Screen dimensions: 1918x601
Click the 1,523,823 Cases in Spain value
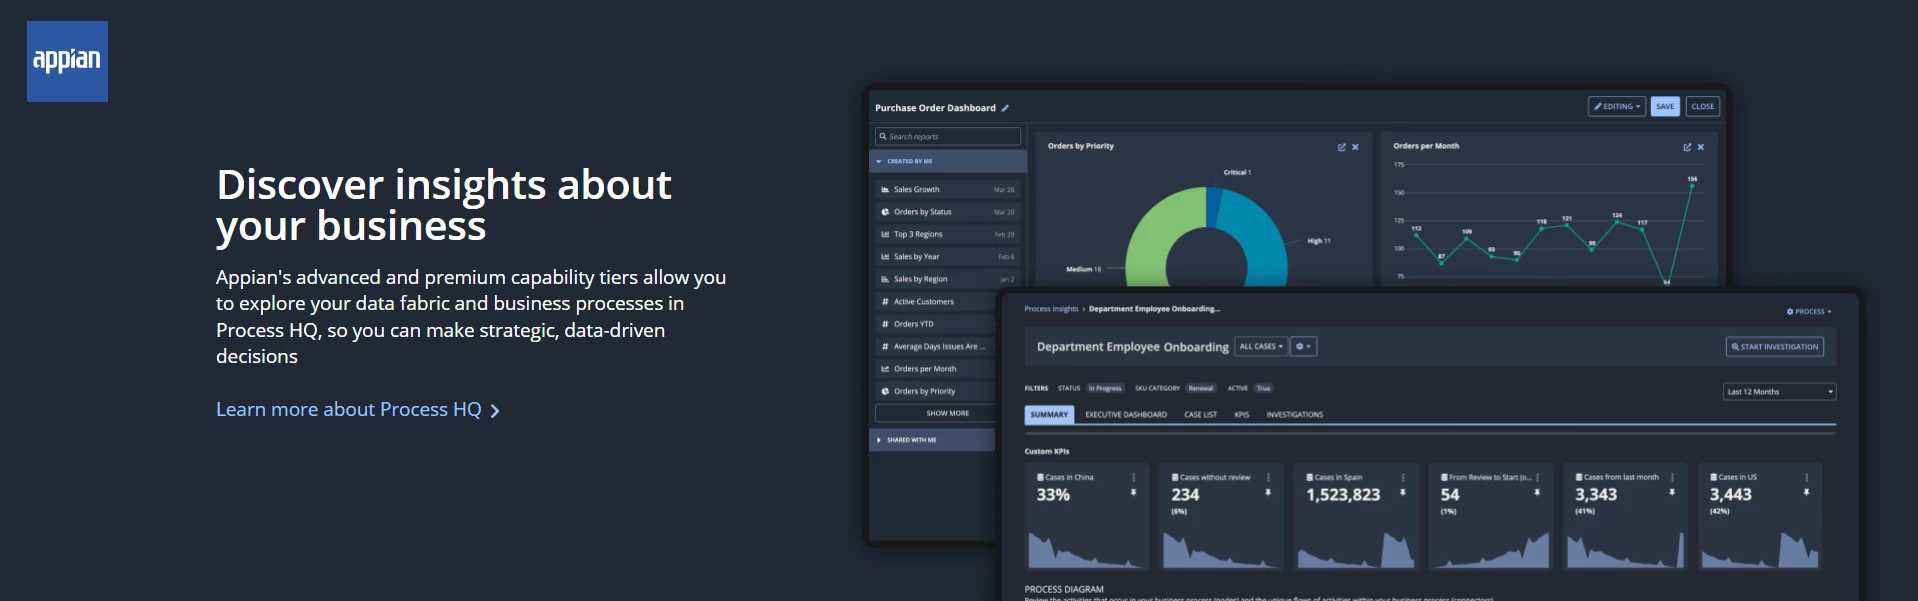pyautogui.click(x=1343, y=495)
